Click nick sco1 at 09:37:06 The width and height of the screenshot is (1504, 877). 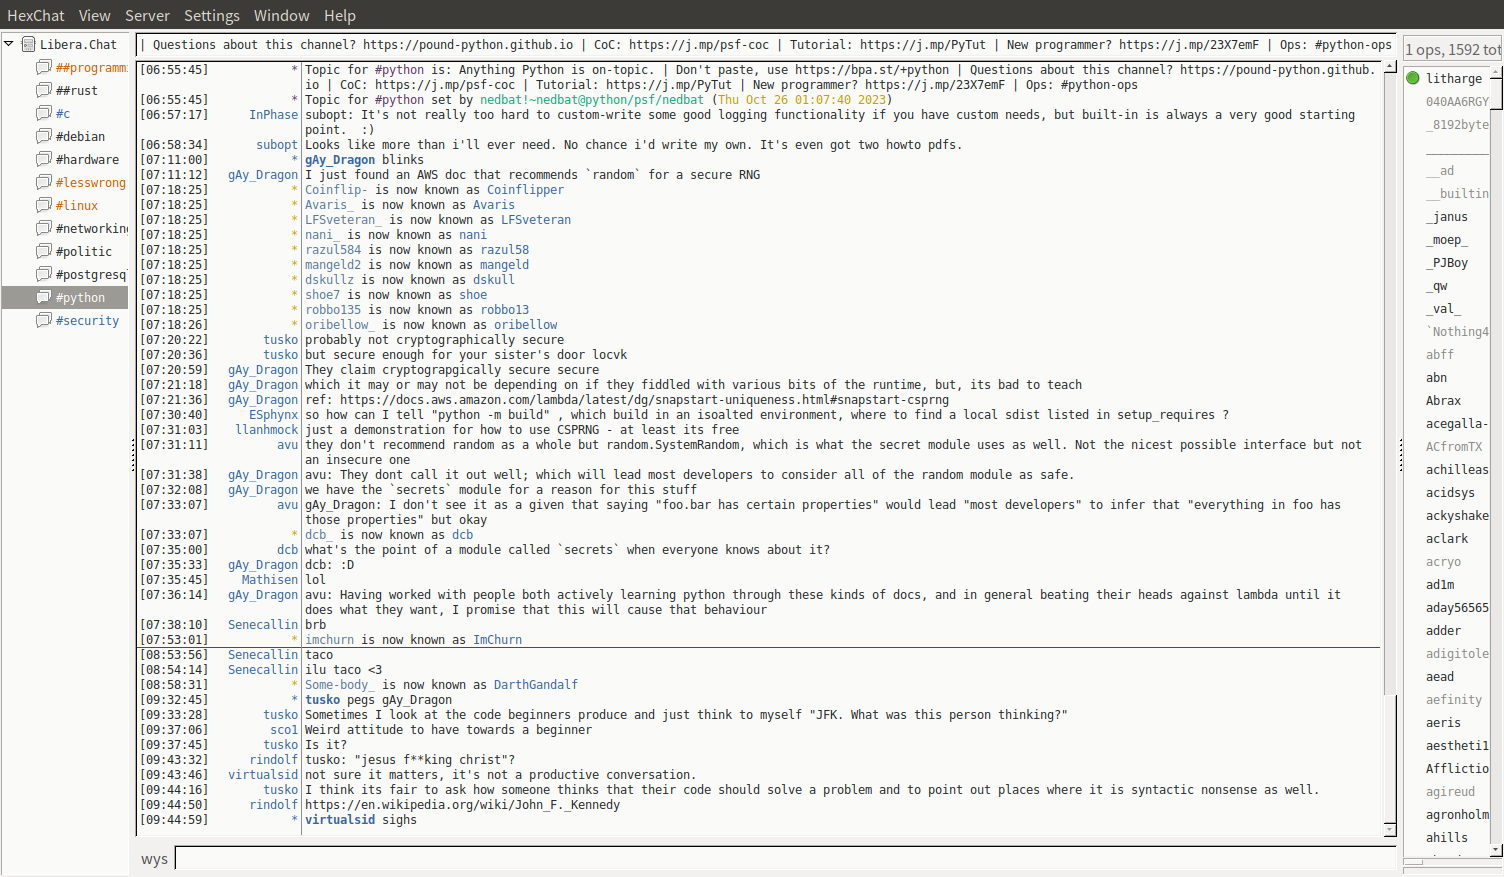click(x=284, y=730)
